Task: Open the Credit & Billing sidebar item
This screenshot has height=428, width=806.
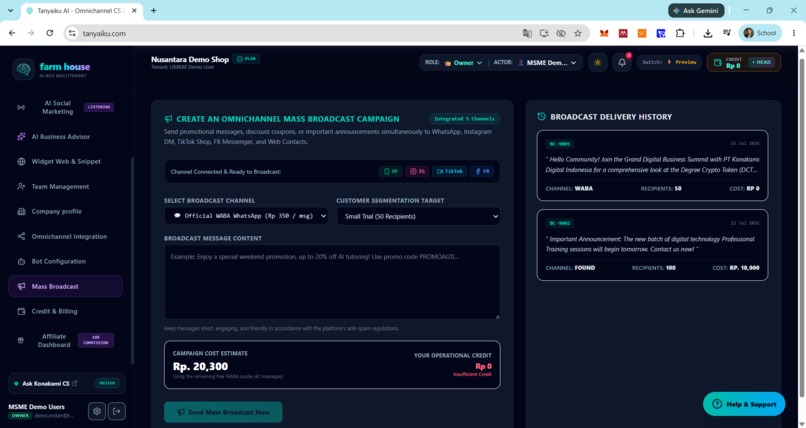Action: click(65, 311)
